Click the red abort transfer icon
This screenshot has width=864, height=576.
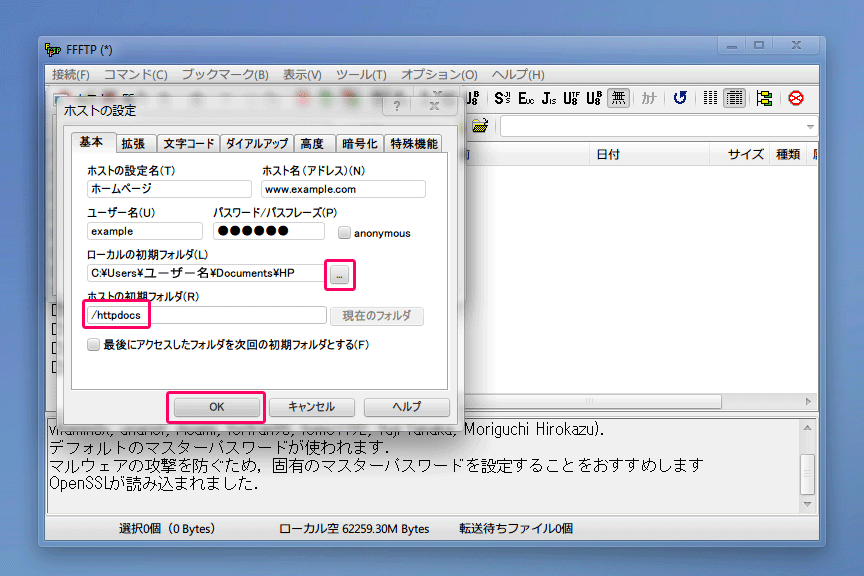(x=796, y=98)
